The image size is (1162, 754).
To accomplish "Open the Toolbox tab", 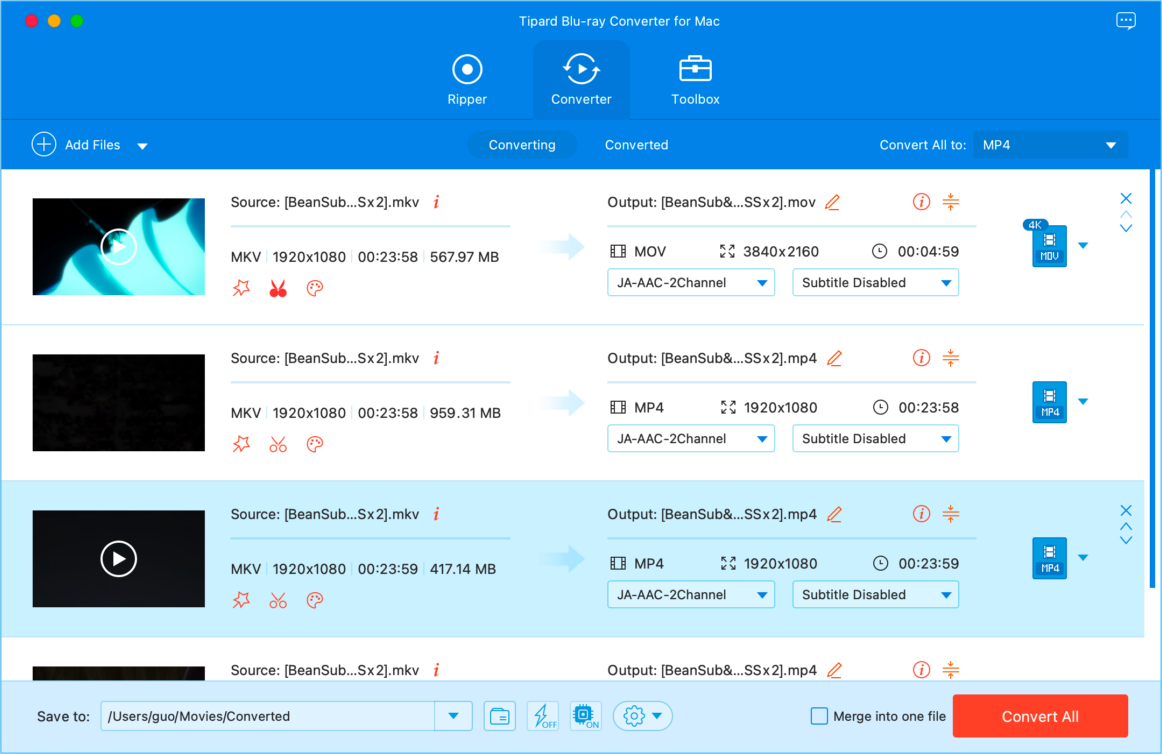I will click(x=695, y=80).
